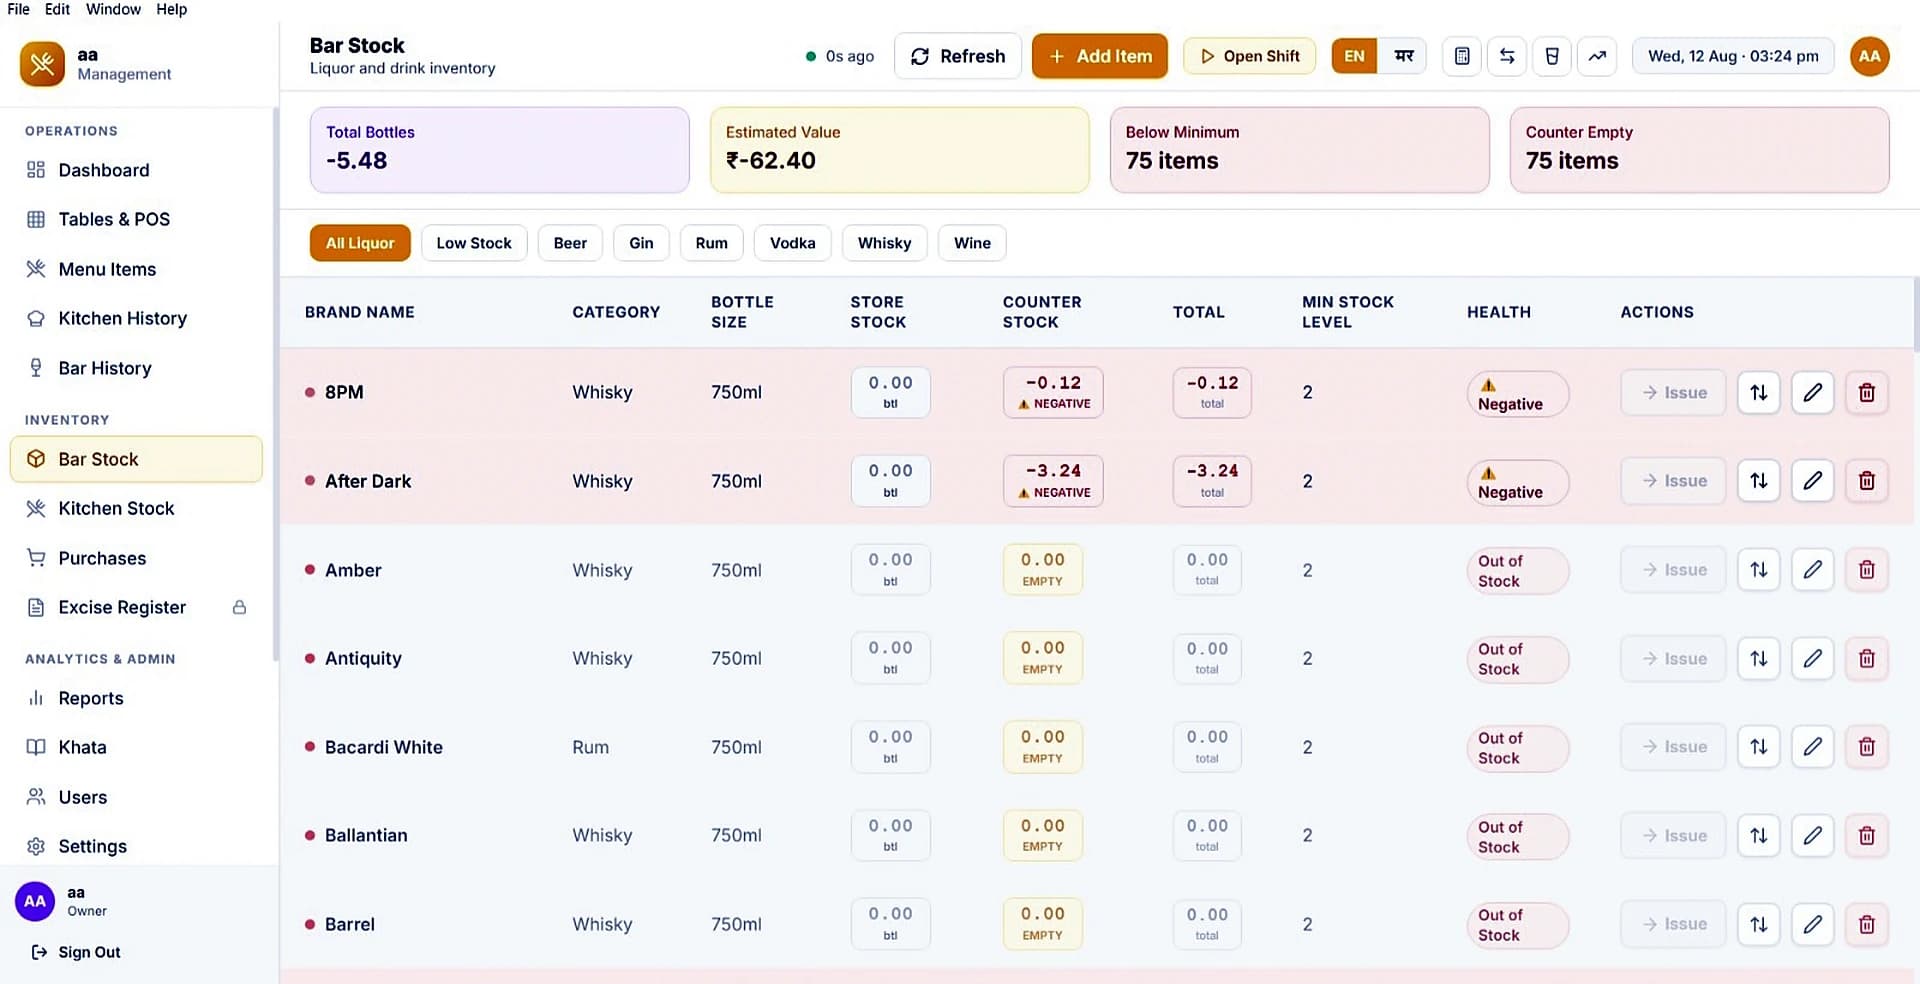This screenshot has width=1920, height=984.
Task: Delete the Ballantian item
Action: [x=1867, y=836]
